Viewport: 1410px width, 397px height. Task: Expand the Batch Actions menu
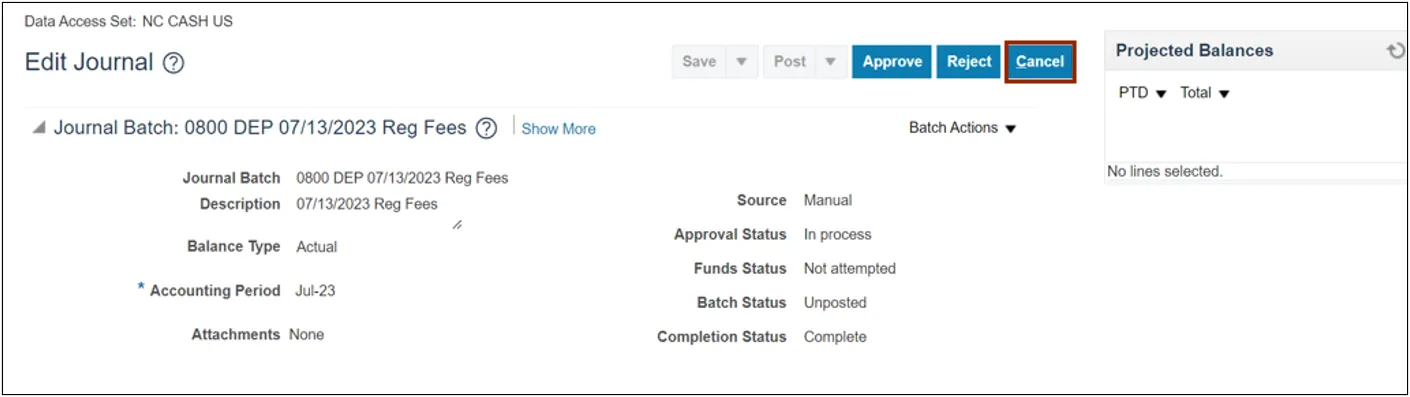(962, 128)
